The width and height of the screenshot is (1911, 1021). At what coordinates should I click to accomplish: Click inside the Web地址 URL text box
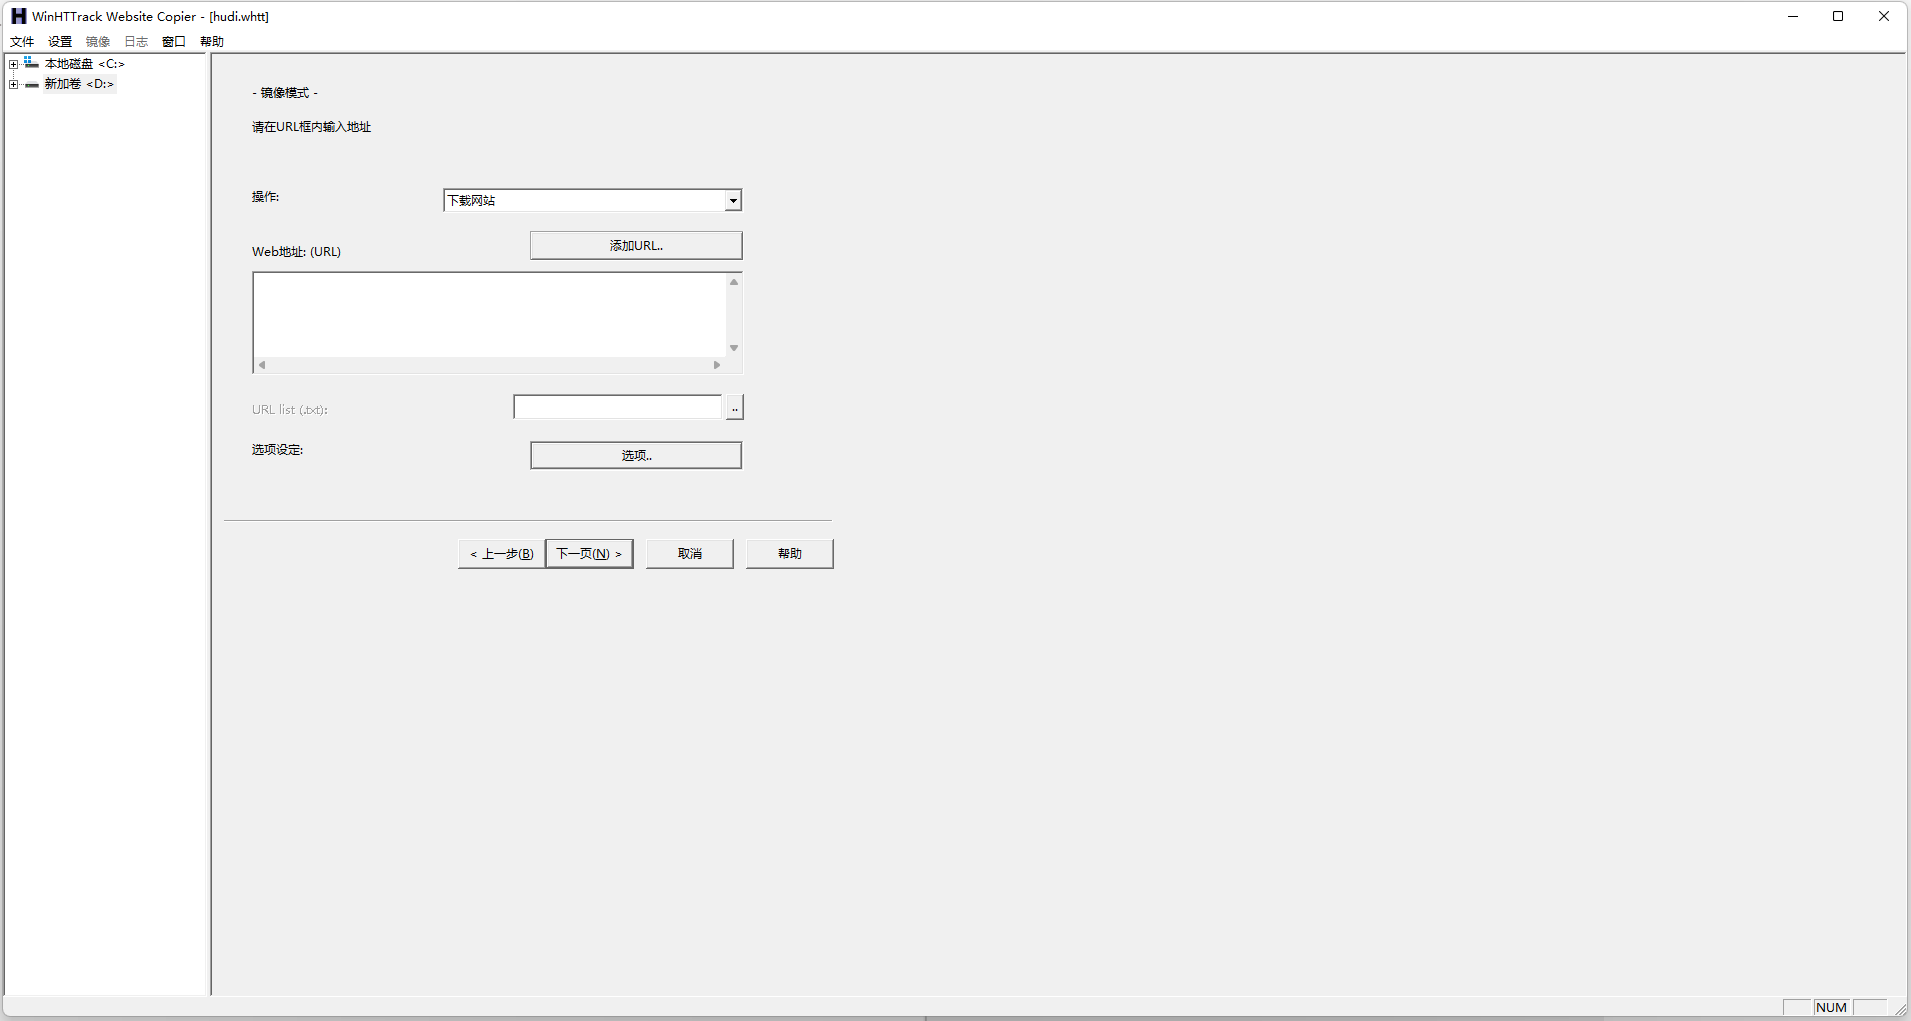point(490,315)
